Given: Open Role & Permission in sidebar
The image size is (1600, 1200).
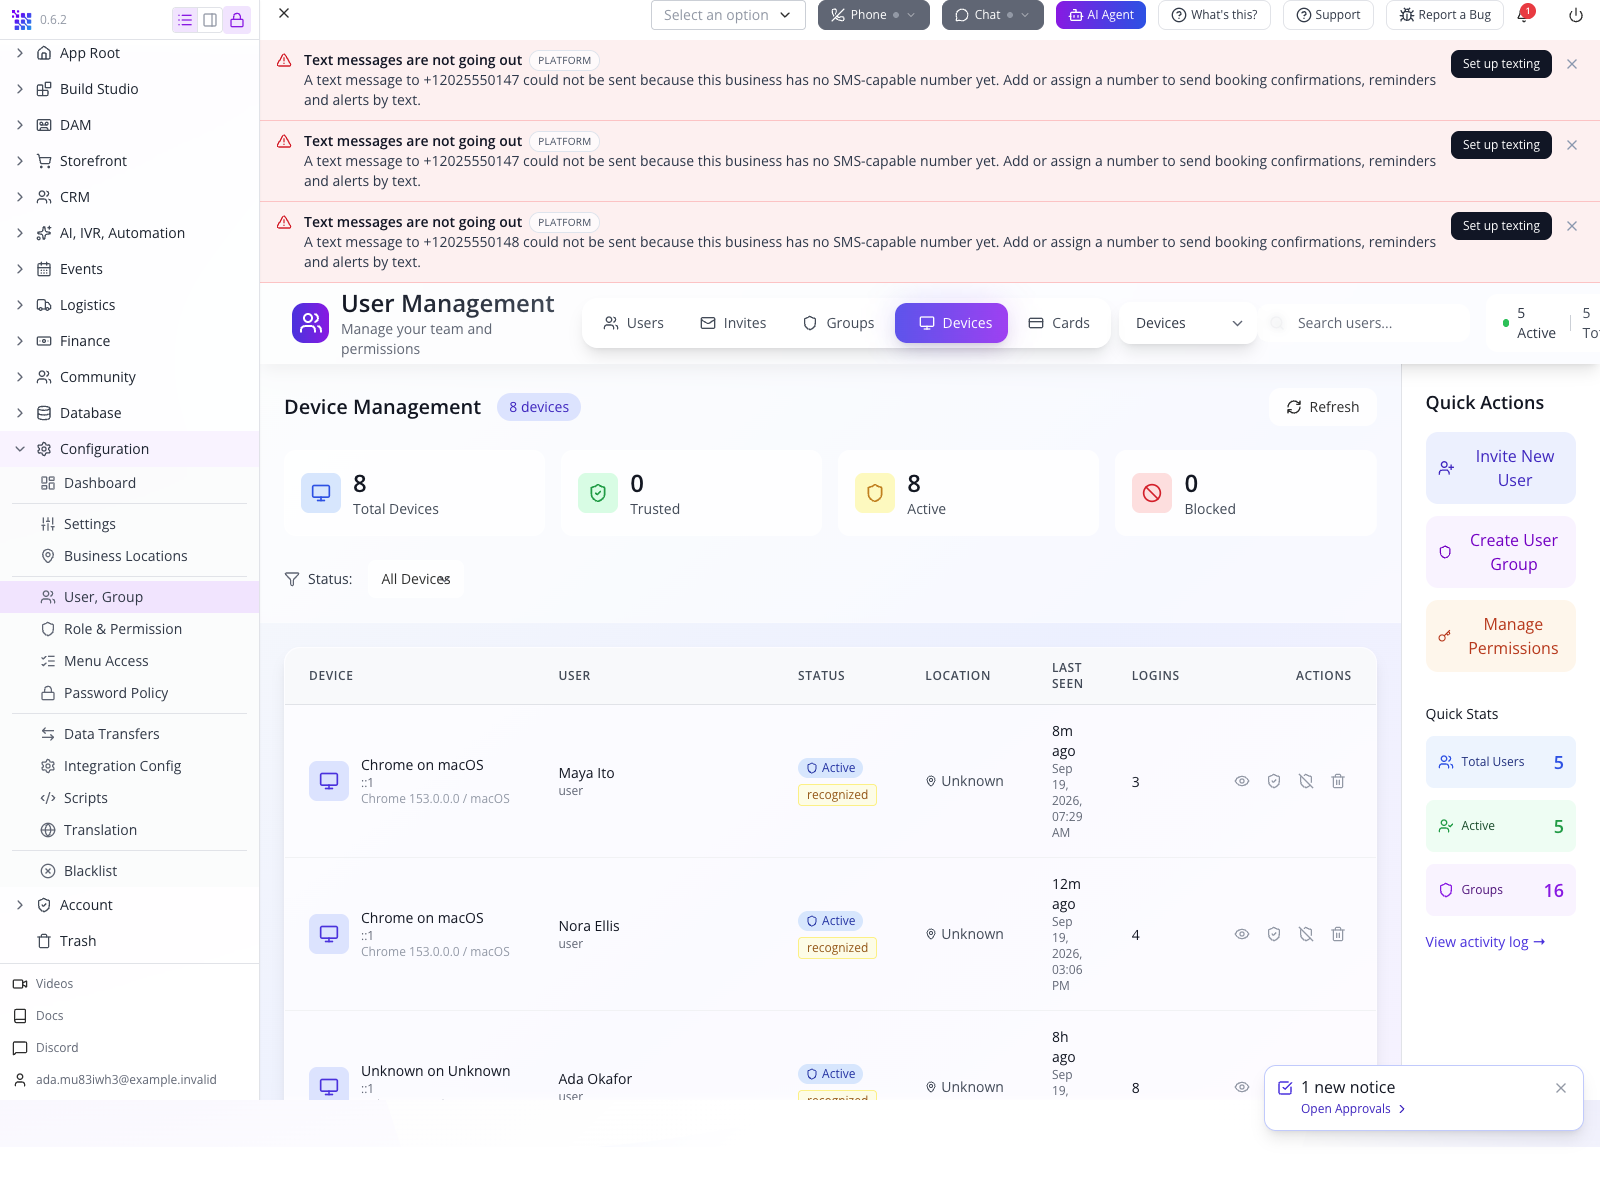Looking at the screenshot, I should click(123, 629).
